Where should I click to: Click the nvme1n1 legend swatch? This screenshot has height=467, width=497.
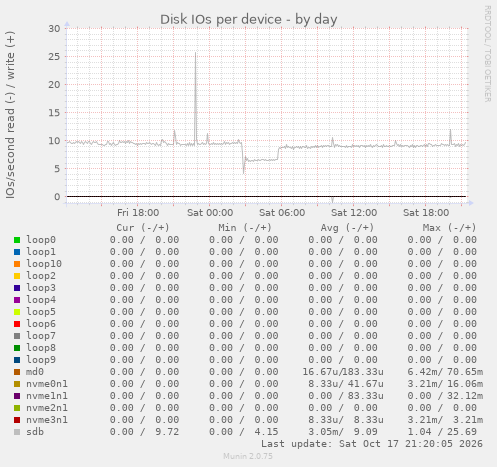click(17, 396)
